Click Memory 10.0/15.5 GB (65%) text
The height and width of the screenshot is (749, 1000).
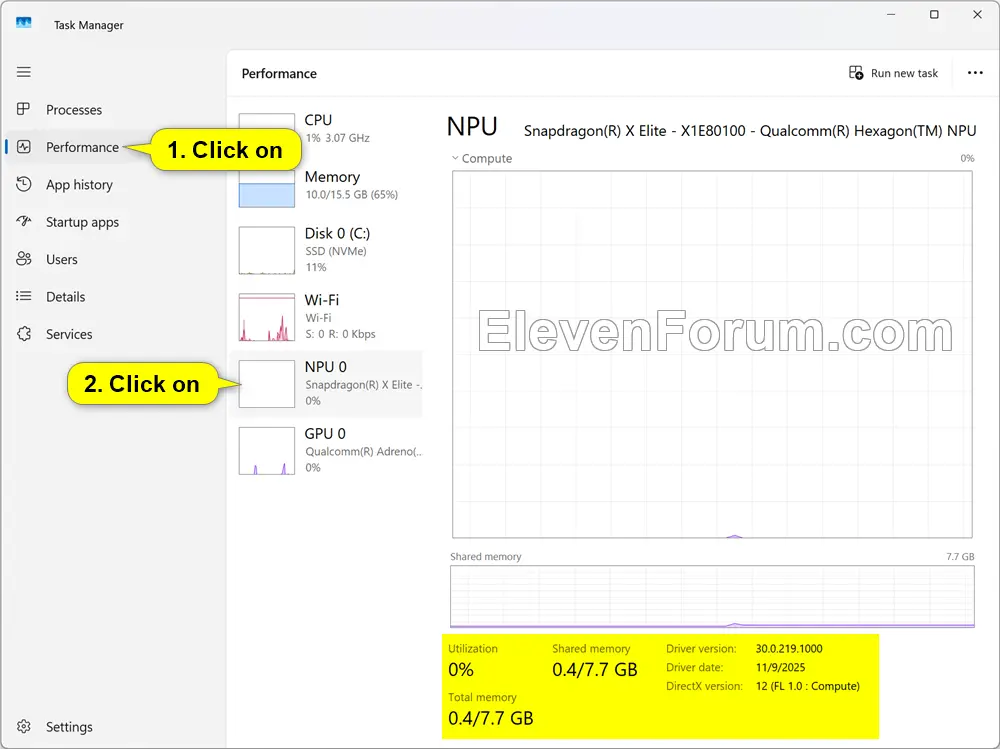pyautogui.click(x=351, y=195)
